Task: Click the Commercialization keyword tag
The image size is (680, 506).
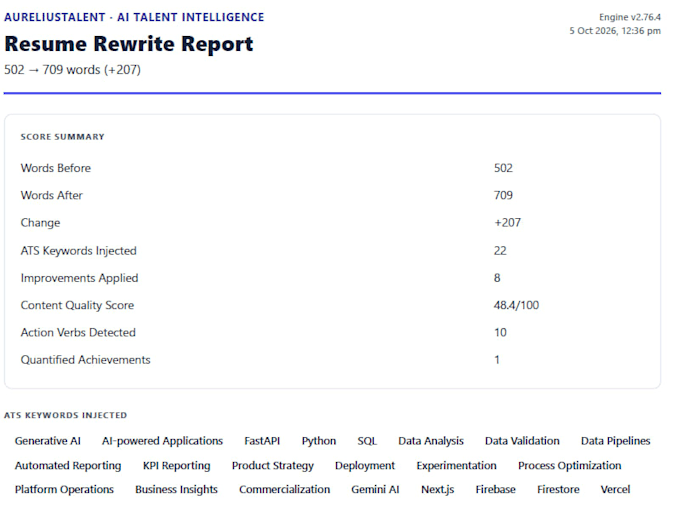Action: (x=284, y=490)
